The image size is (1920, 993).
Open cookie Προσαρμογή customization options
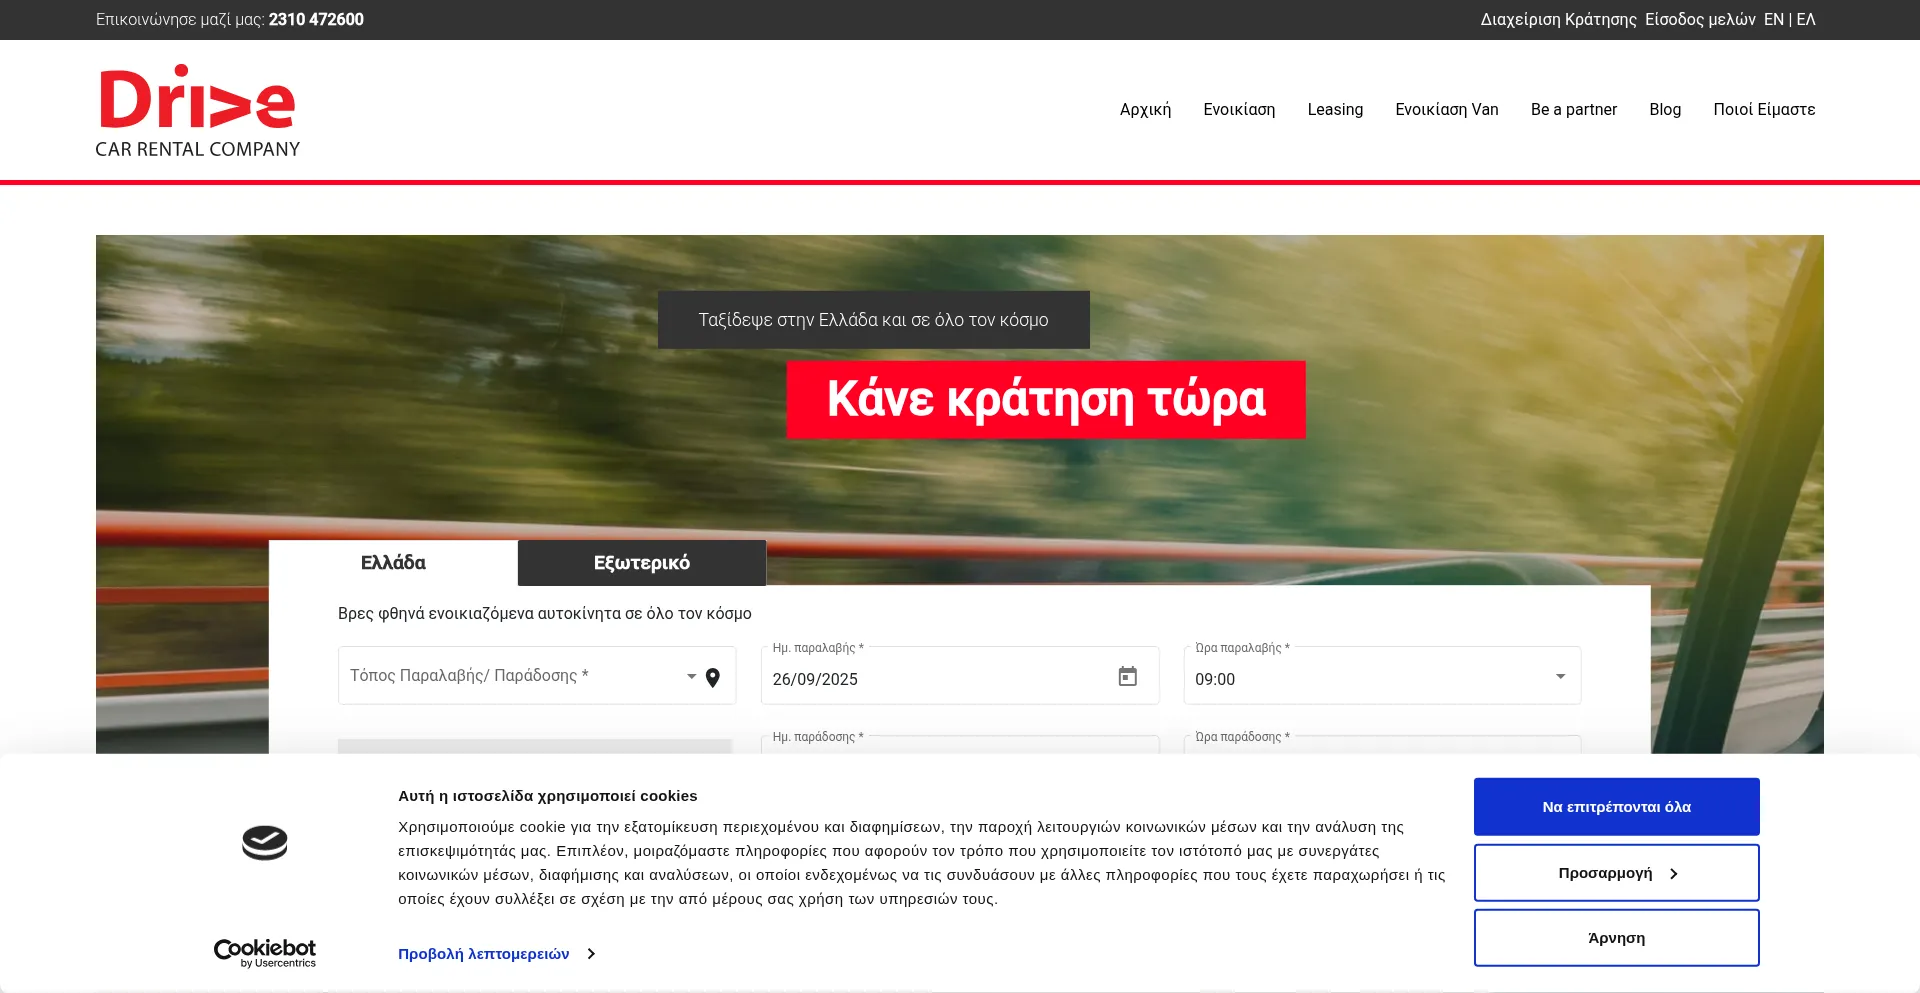pos(1616,873)
